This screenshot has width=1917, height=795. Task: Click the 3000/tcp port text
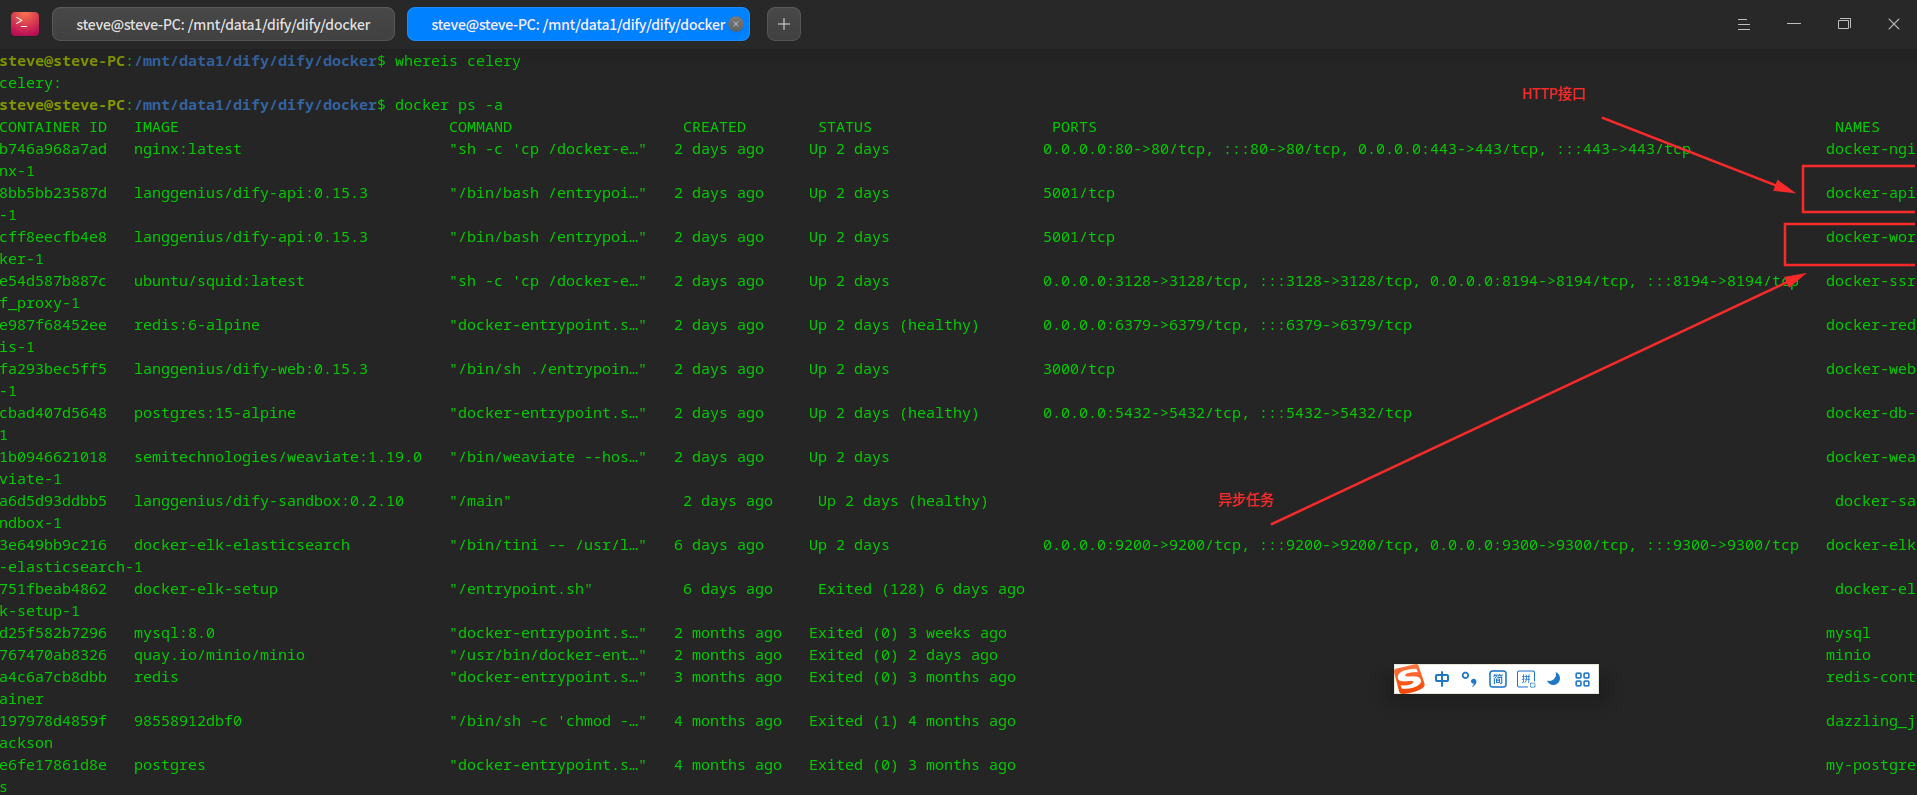pos(1079,369)
